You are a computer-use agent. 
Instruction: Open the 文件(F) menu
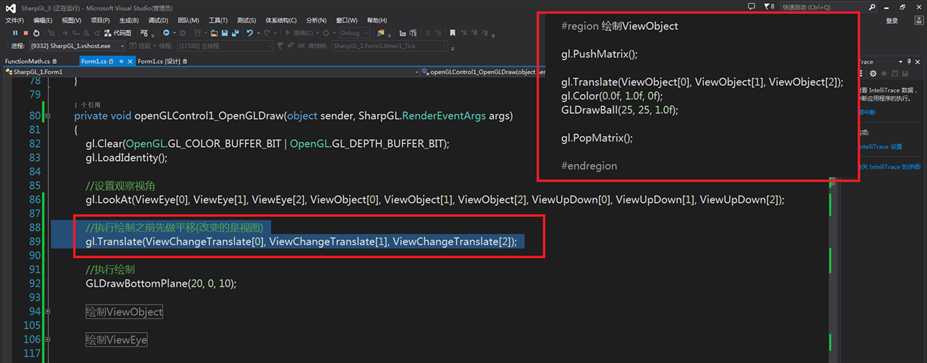tap(15, 21)
